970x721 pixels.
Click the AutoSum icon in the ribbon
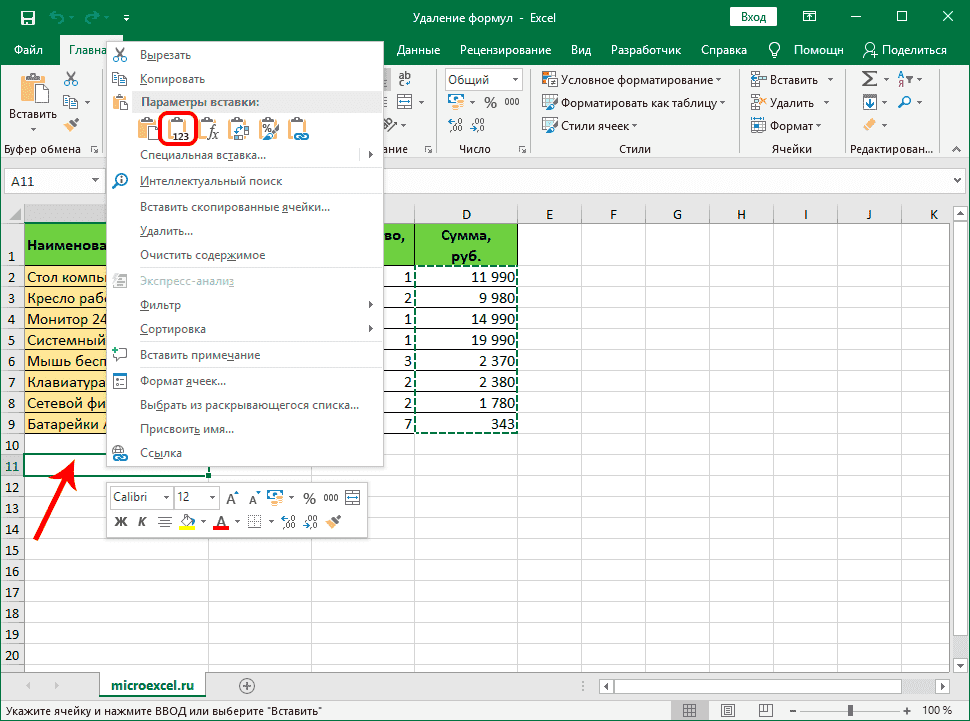click(867, 77)
